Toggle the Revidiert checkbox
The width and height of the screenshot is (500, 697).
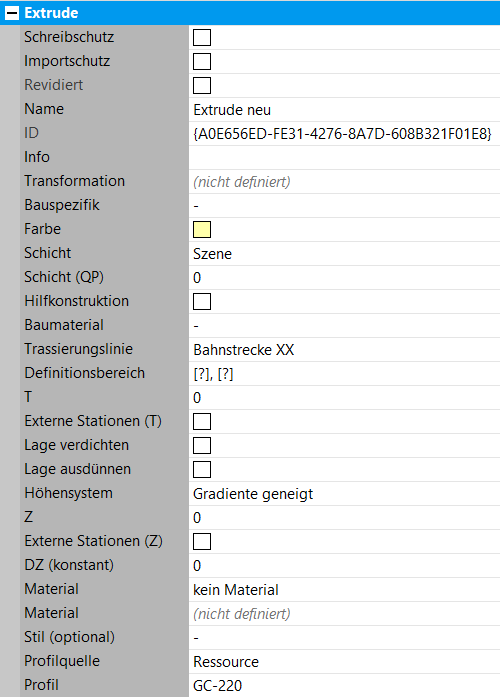click(x=202, y=85)
